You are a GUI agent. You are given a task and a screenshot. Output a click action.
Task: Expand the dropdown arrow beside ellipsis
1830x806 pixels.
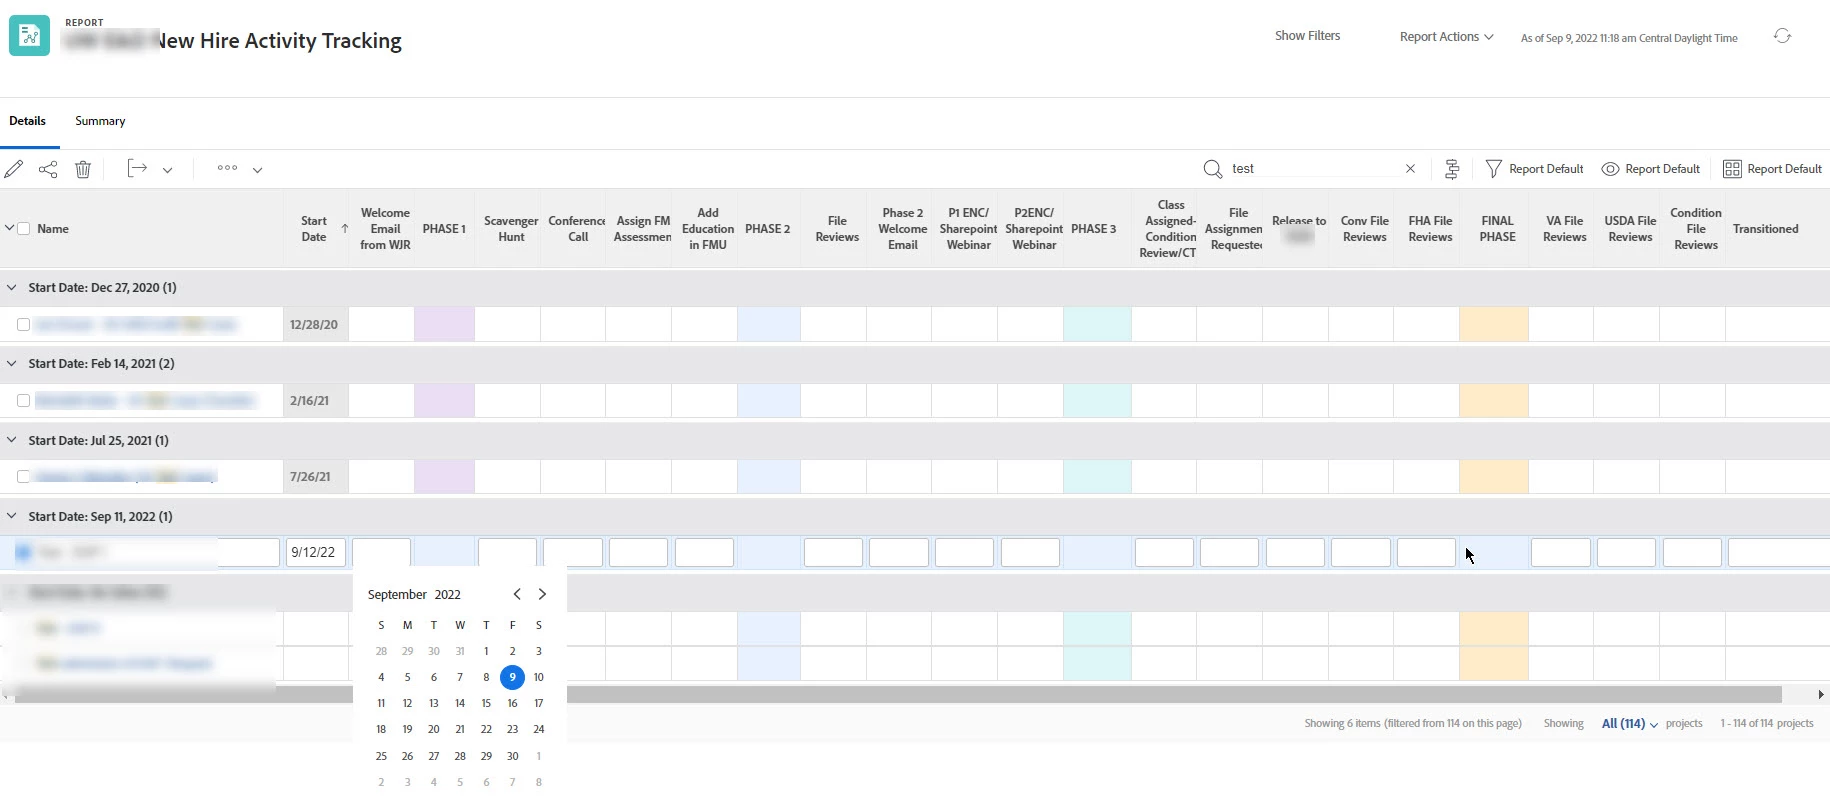[x=257, y=170]
